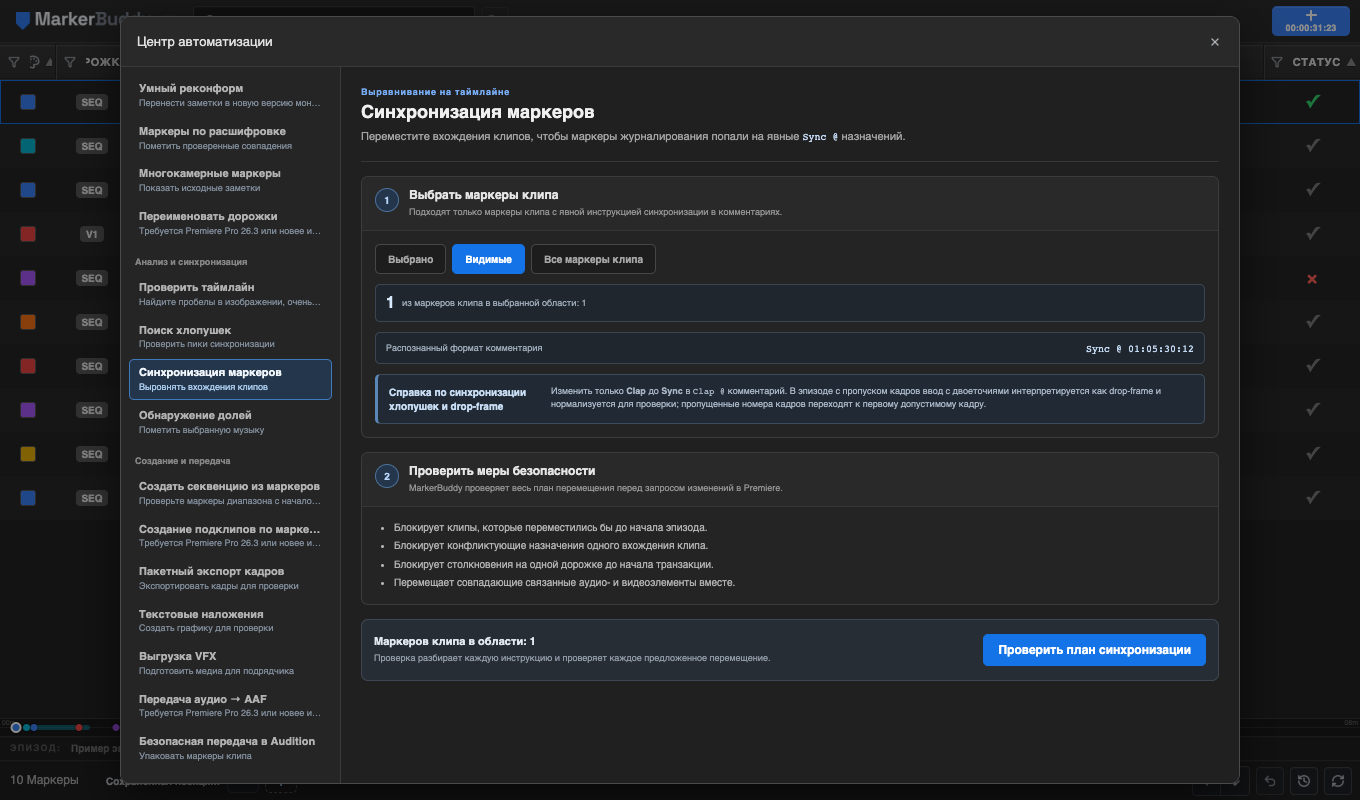Open the history clock icon
Viewport: 1360px width, 800px height.
[1303, 781]
